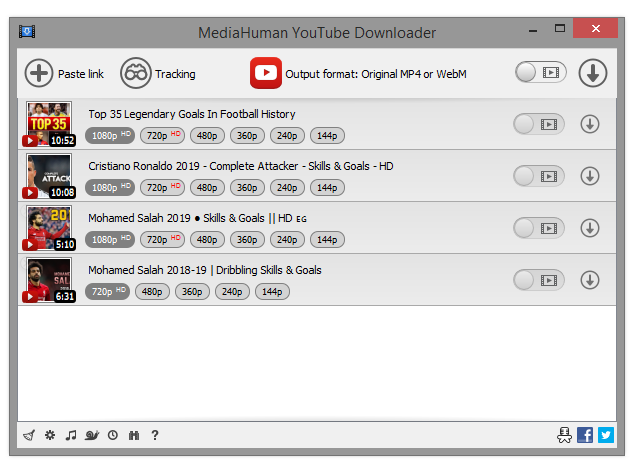
Task: Open Output format Original MP4 or WebM
Action: pos(376,74)
